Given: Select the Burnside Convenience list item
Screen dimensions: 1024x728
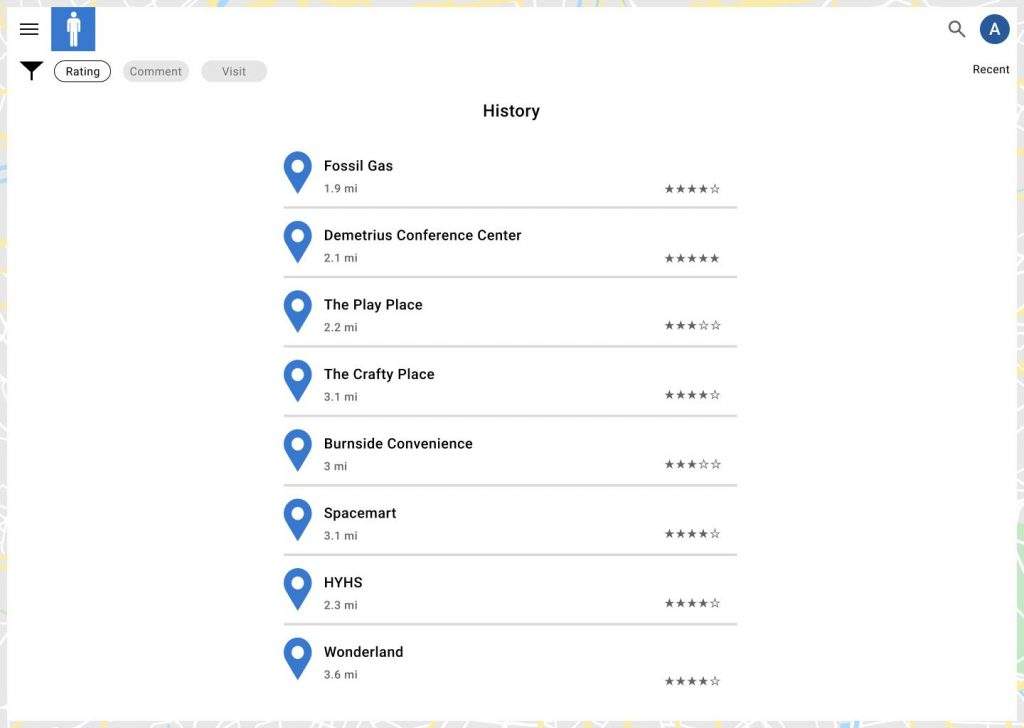Looking at the screenshot, I should (510, 453).
